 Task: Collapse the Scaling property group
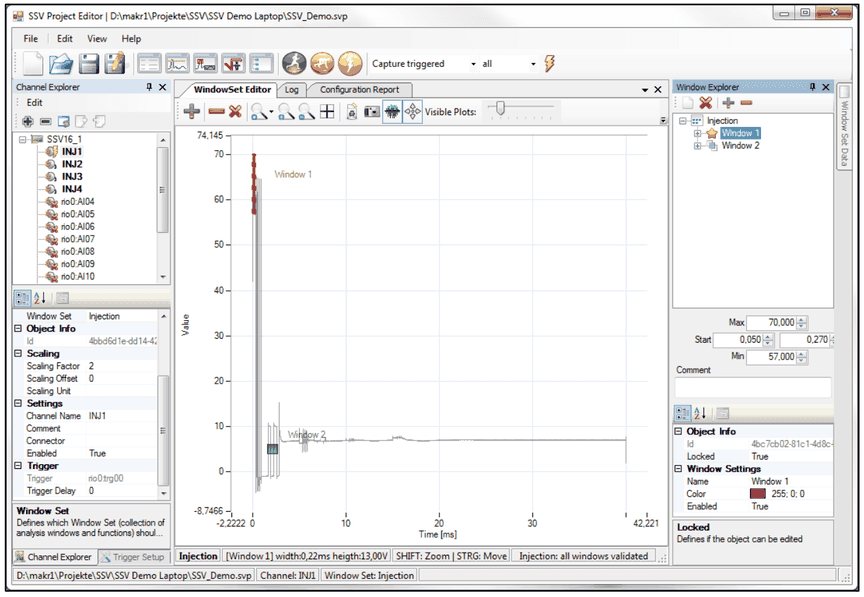tap(18, 353)
